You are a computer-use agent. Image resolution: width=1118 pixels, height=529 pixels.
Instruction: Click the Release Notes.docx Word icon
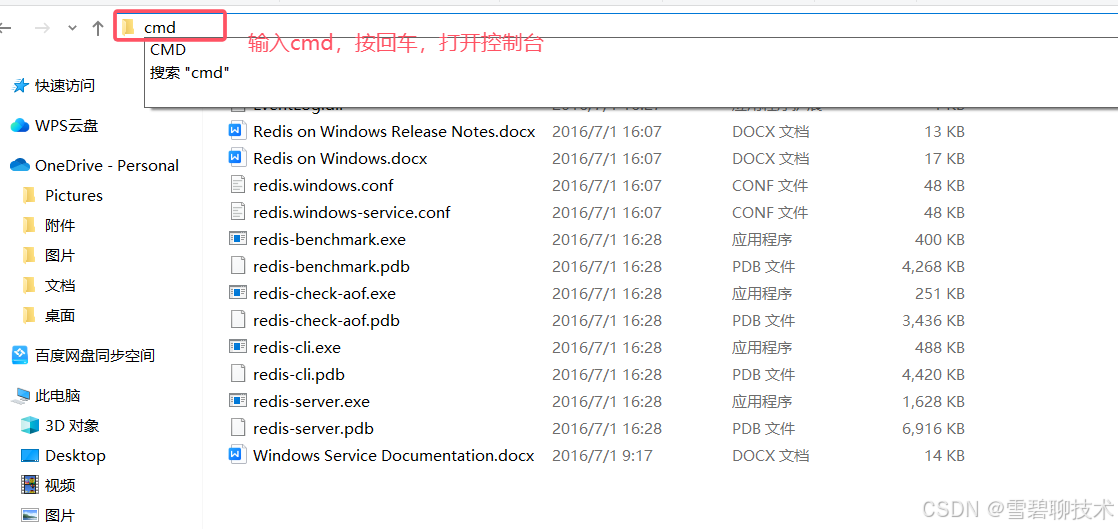[x=237, y=130]
